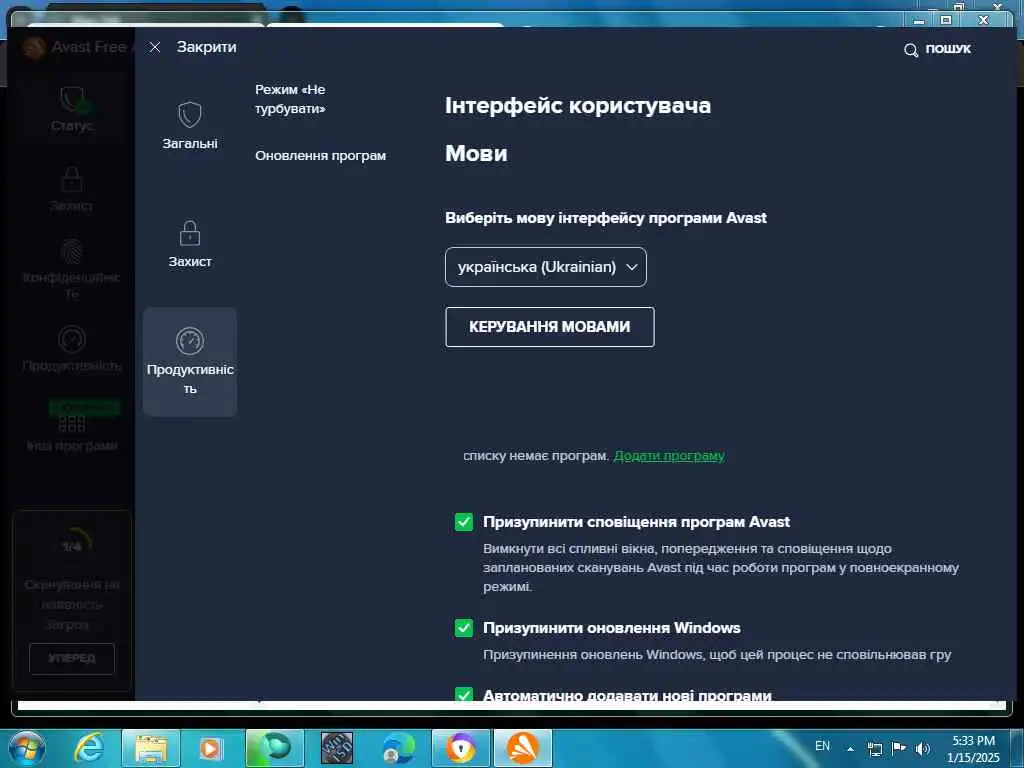This screenshot has width=1024, height=768.
Task: Open the dark Win ISO taskbar icon
Action: (x=337, y=748)
